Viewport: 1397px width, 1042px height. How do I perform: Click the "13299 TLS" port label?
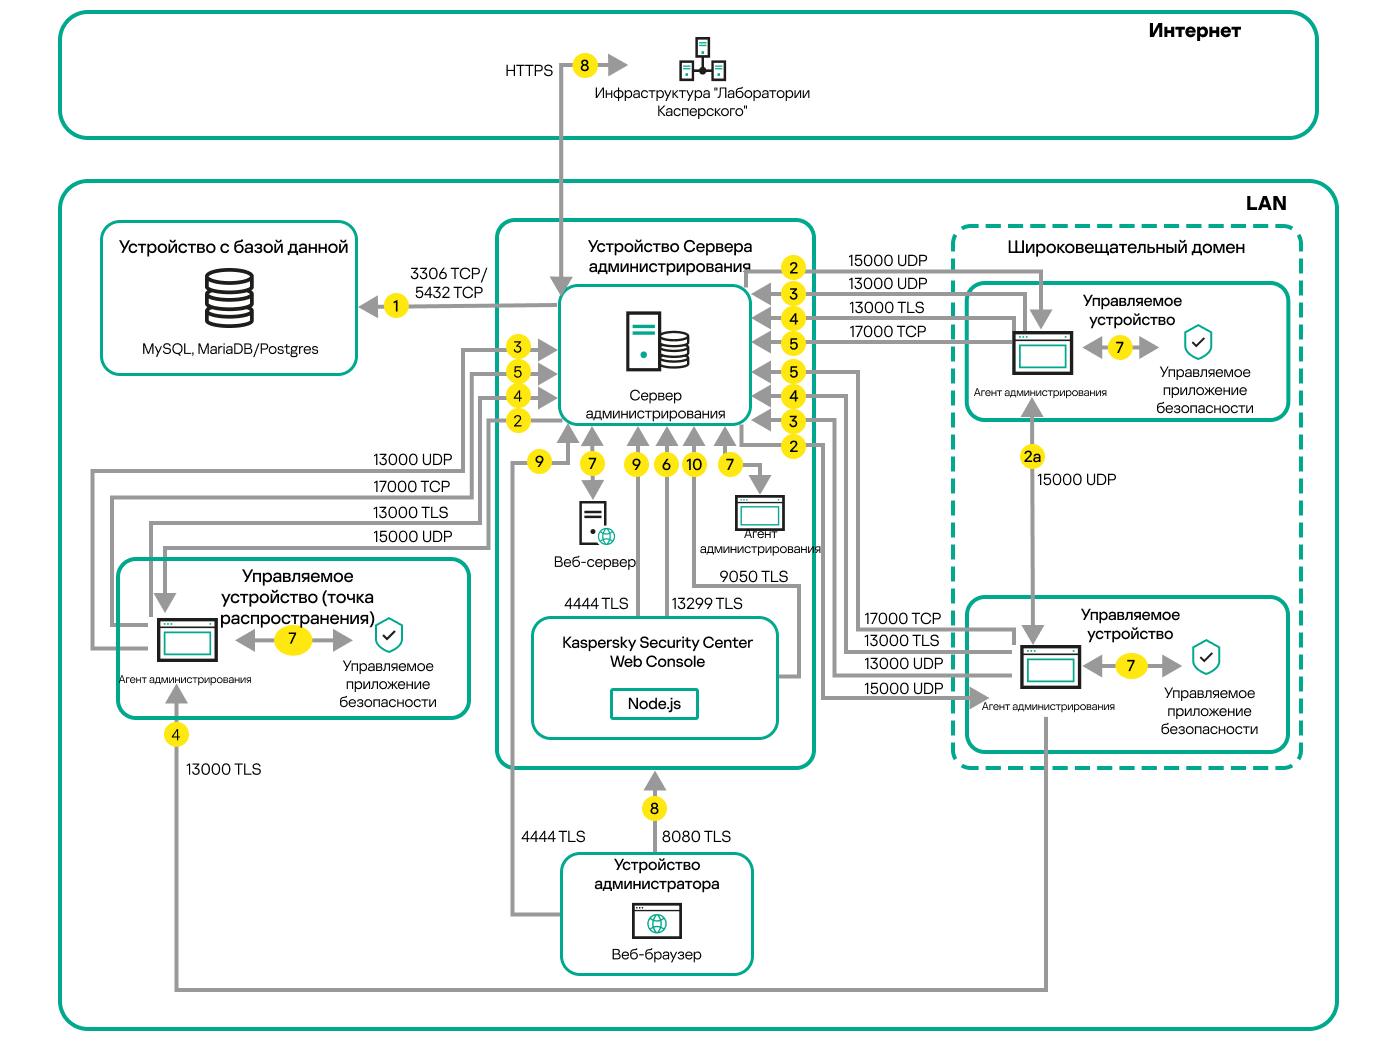click(707, 604)
